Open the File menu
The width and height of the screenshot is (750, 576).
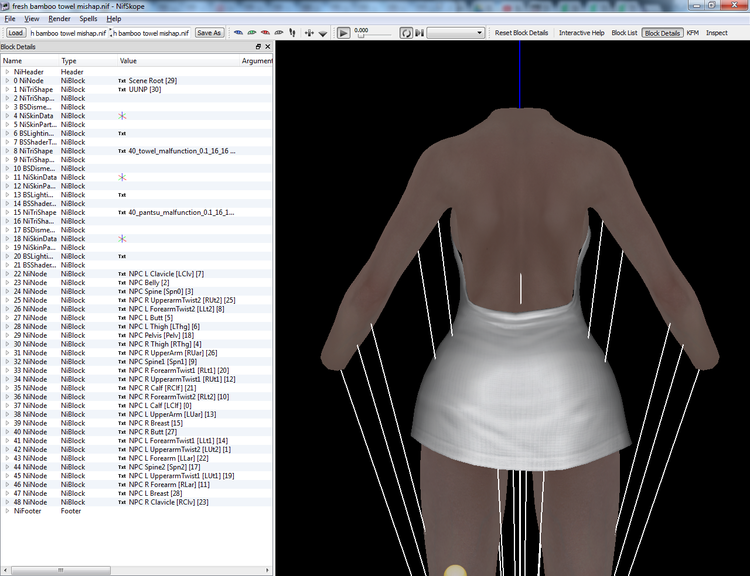click(x=10, y=19)
